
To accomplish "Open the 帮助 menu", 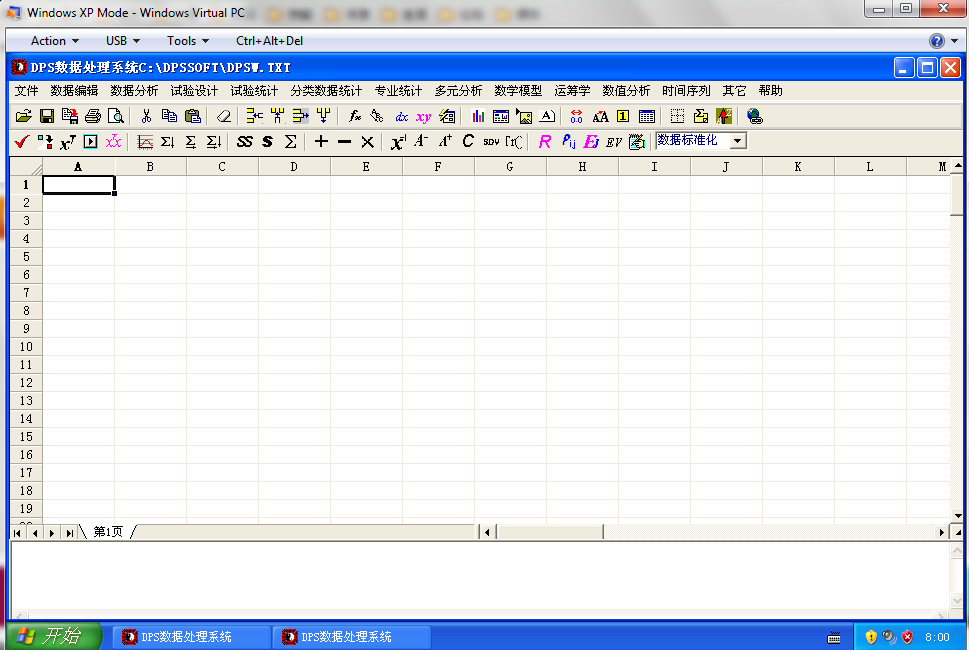I will (771, 91).
